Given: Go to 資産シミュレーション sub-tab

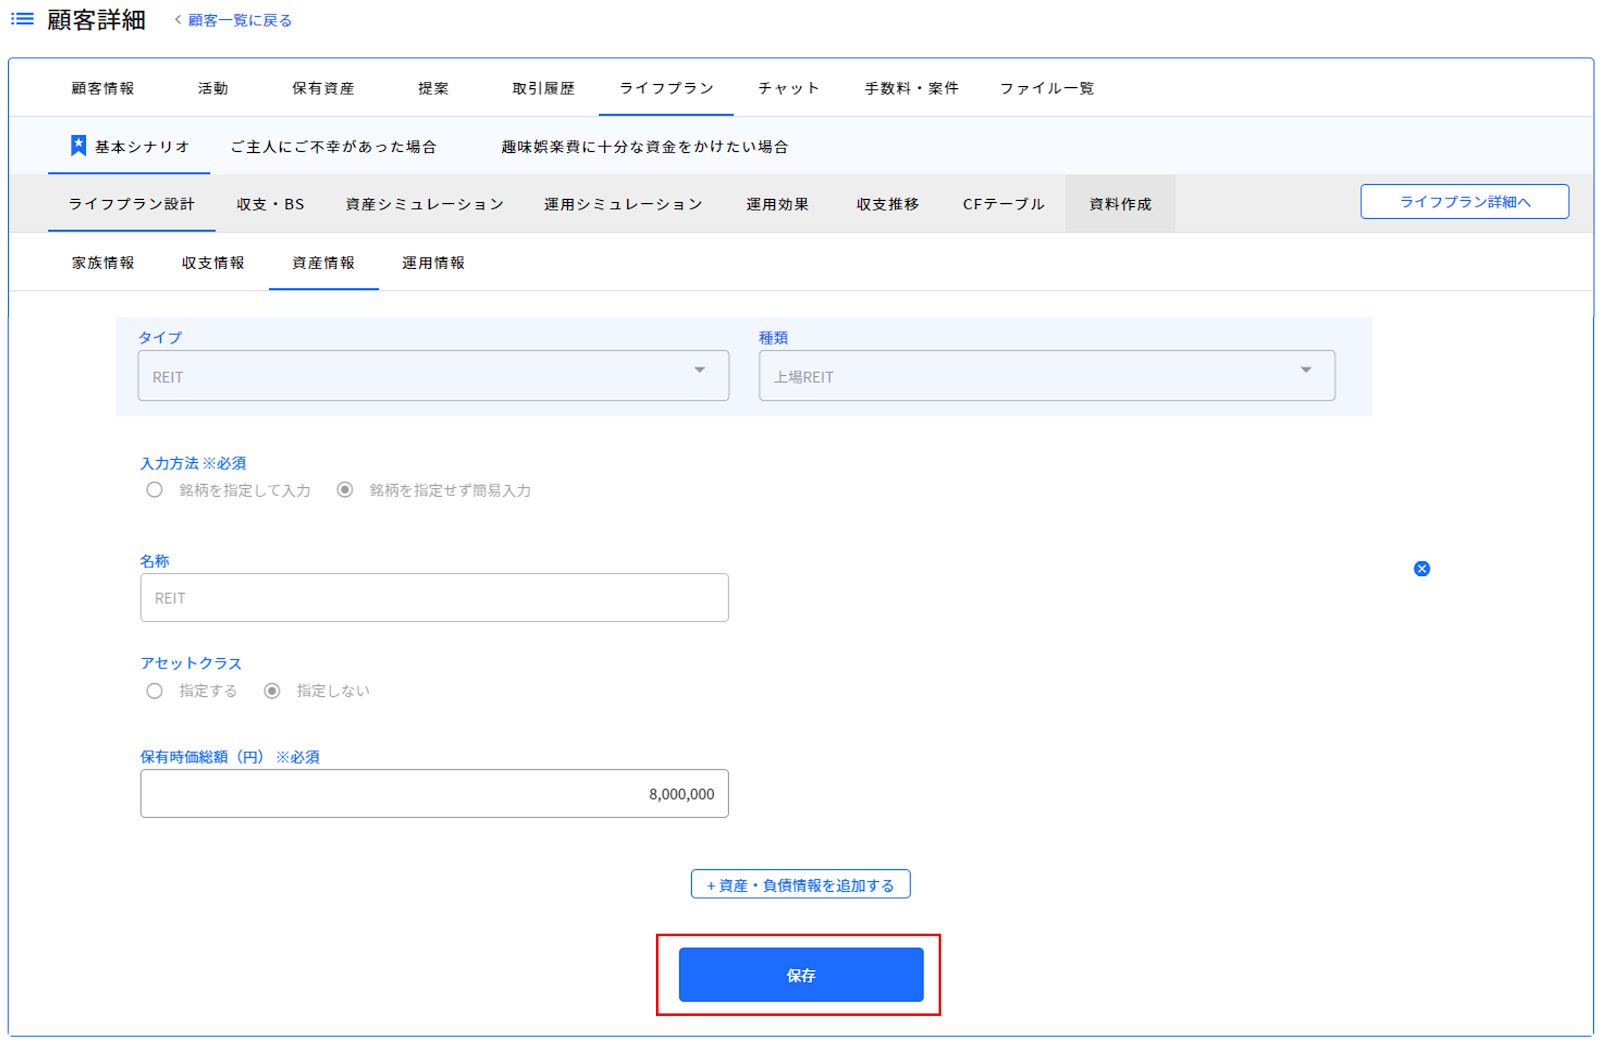Looking at the screenshot, I should pos(424,204).
